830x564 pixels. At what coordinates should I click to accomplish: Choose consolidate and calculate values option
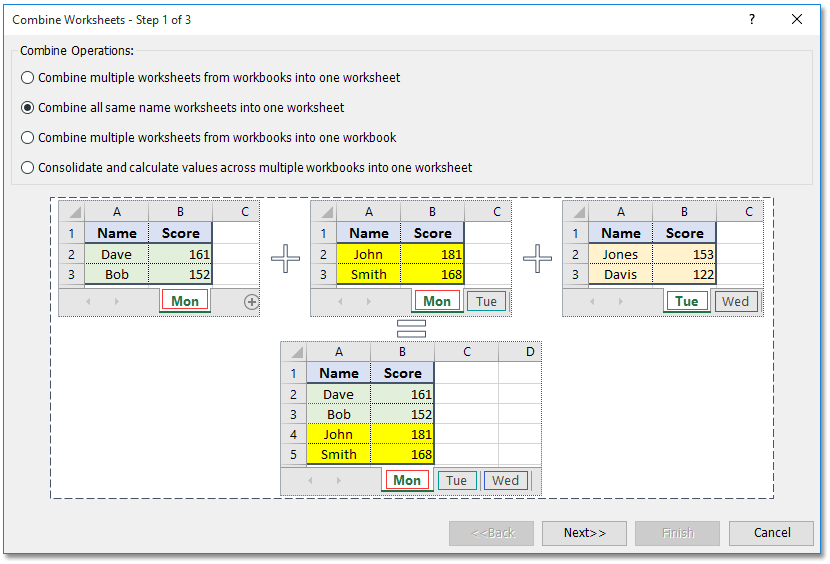click(x=28, y=168)
